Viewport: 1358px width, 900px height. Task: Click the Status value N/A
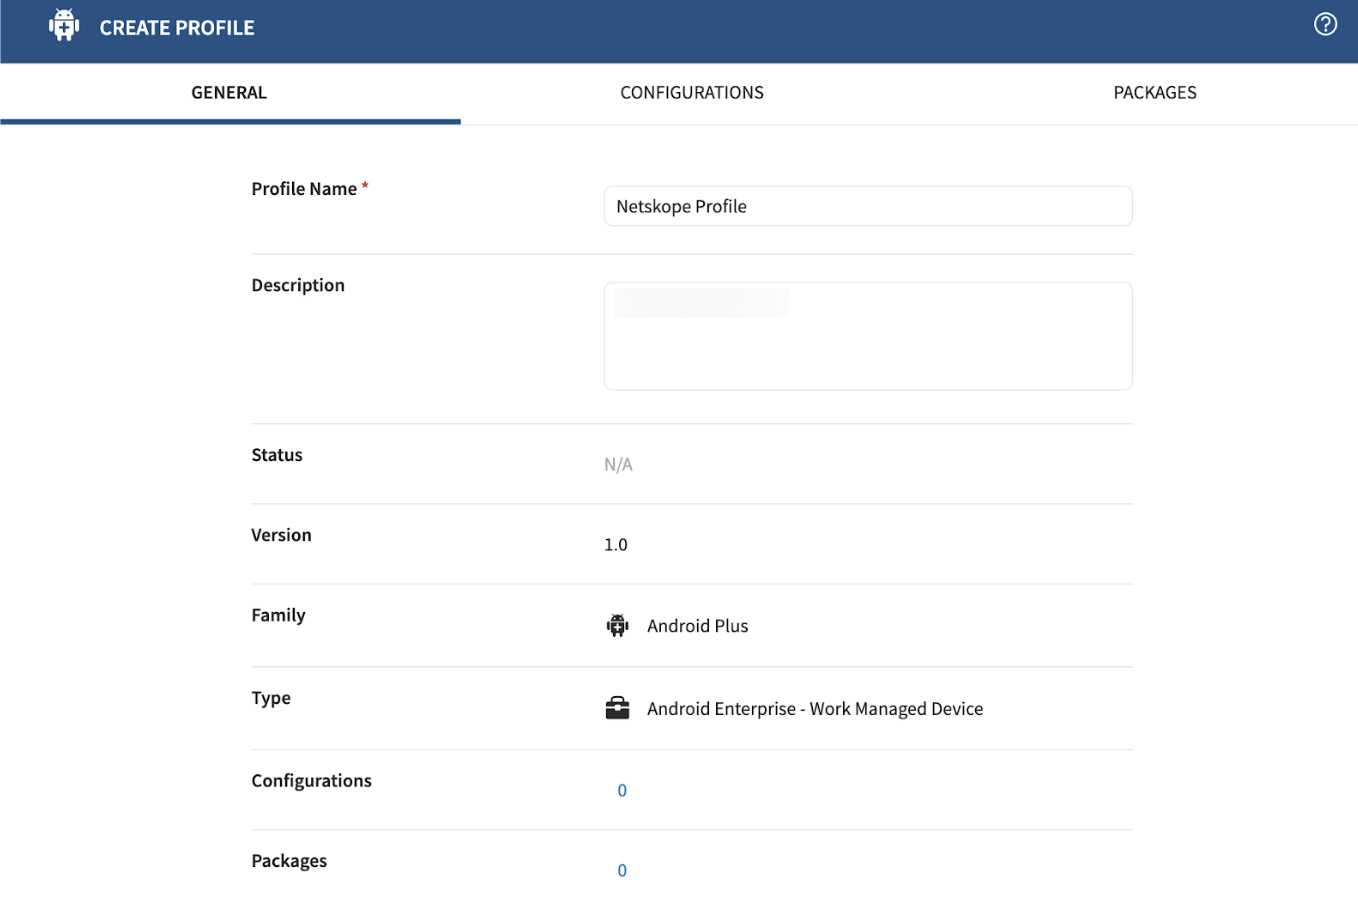tap(618, 465)
